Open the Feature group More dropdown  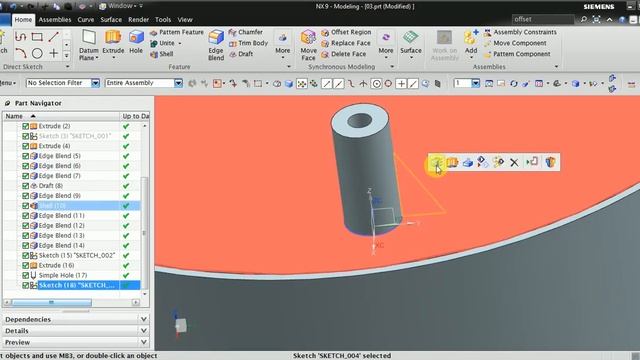point(282,45)
